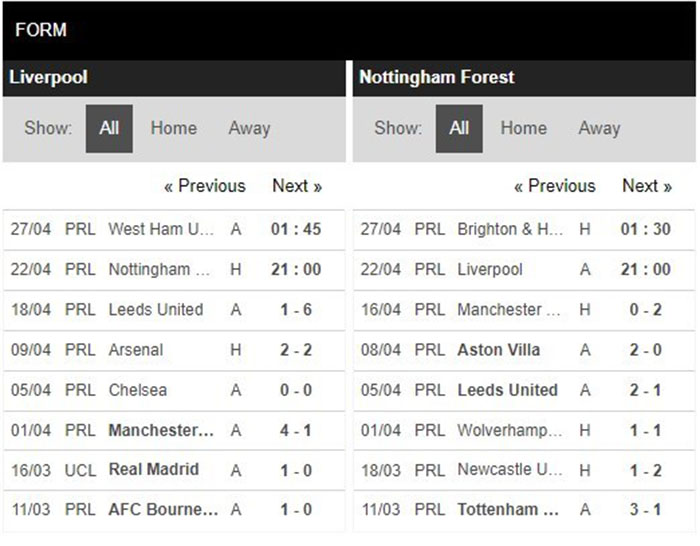Screen dimensions: 700x546
Task: Show Liverpool's Away matches only
Action: (x=249, y=128)
